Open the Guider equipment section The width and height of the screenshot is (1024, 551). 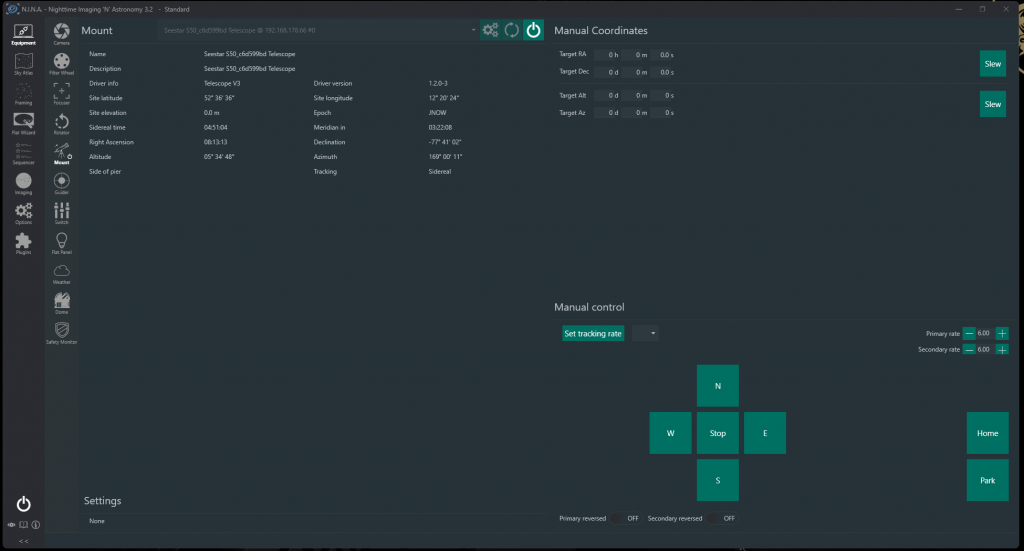pos(61,184)
